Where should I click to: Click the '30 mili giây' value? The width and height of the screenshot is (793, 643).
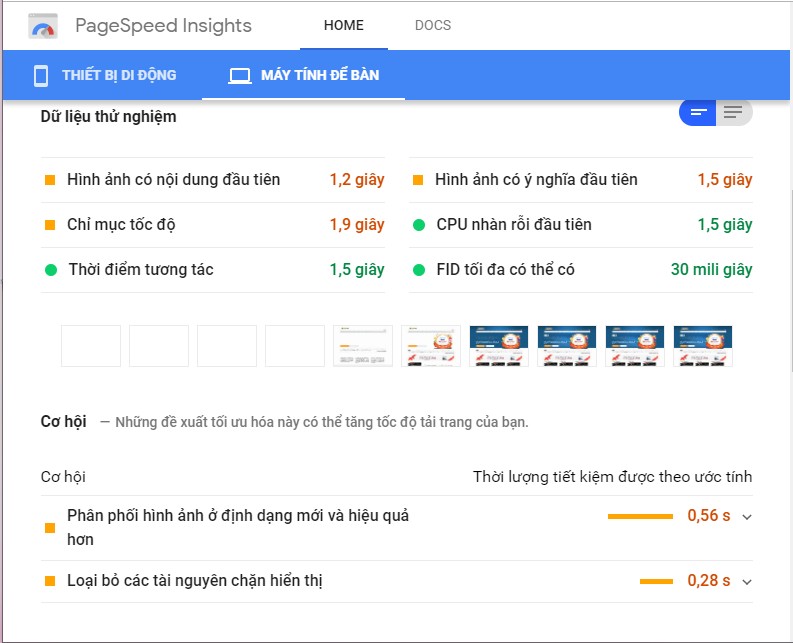(712, 270)
